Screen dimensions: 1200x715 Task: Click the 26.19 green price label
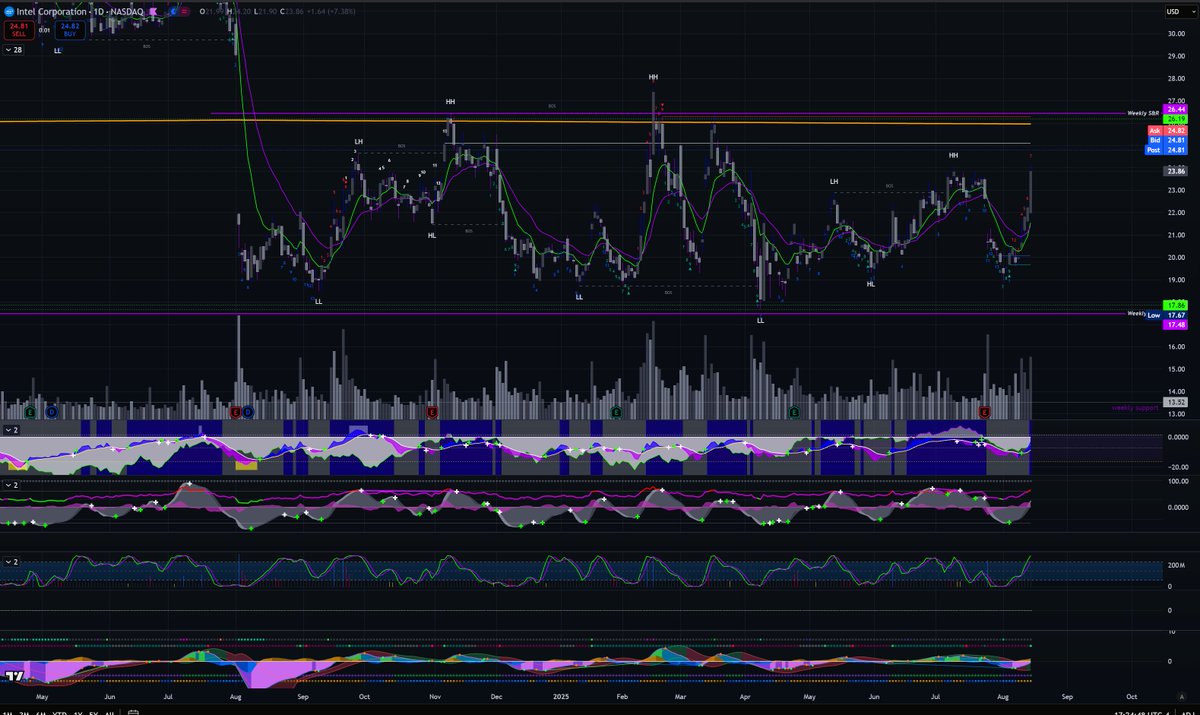(1174, 119)
